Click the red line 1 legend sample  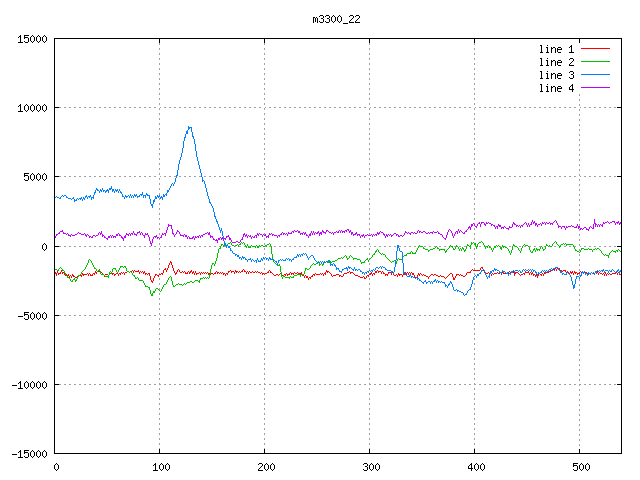coord(595,49)
